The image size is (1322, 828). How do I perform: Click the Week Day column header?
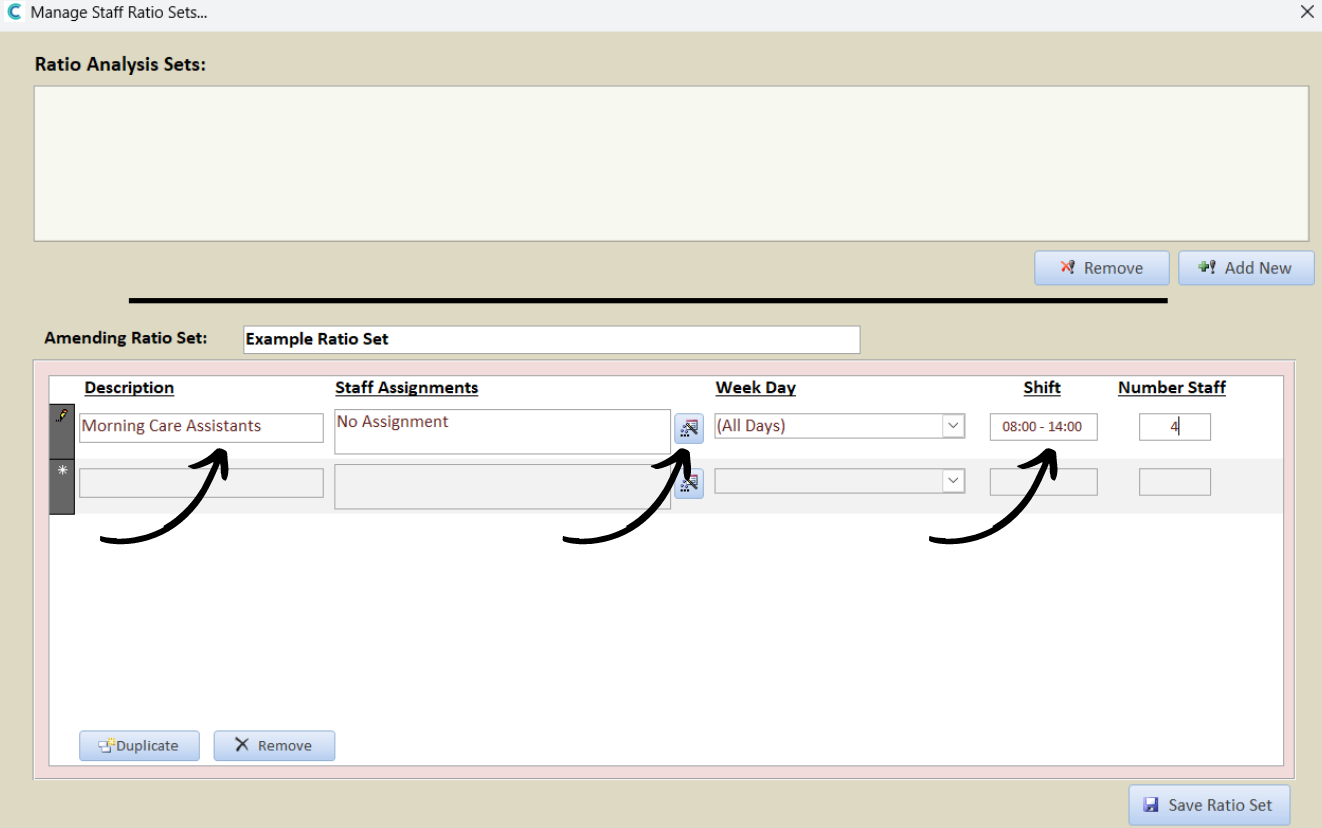click(755, 388)
